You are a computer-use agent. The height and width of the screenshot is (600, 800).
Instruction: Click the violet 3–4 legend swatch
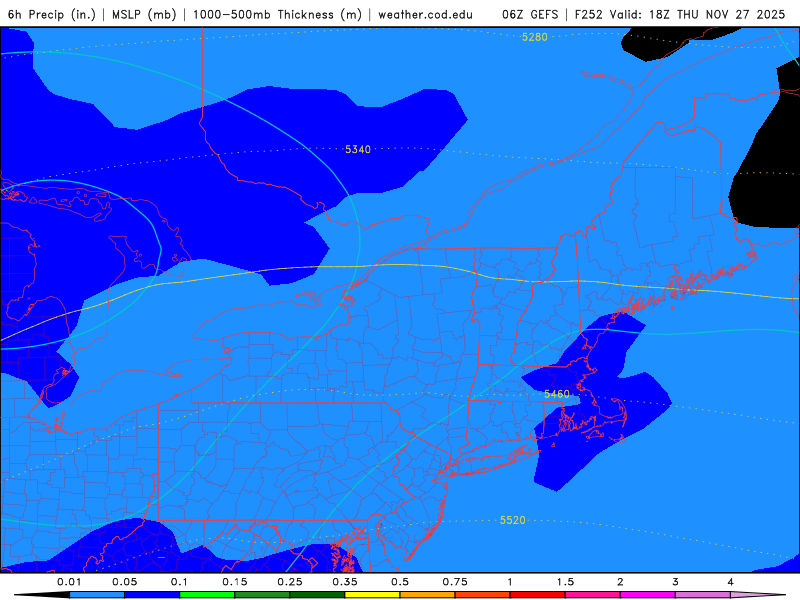pos(703,595)
